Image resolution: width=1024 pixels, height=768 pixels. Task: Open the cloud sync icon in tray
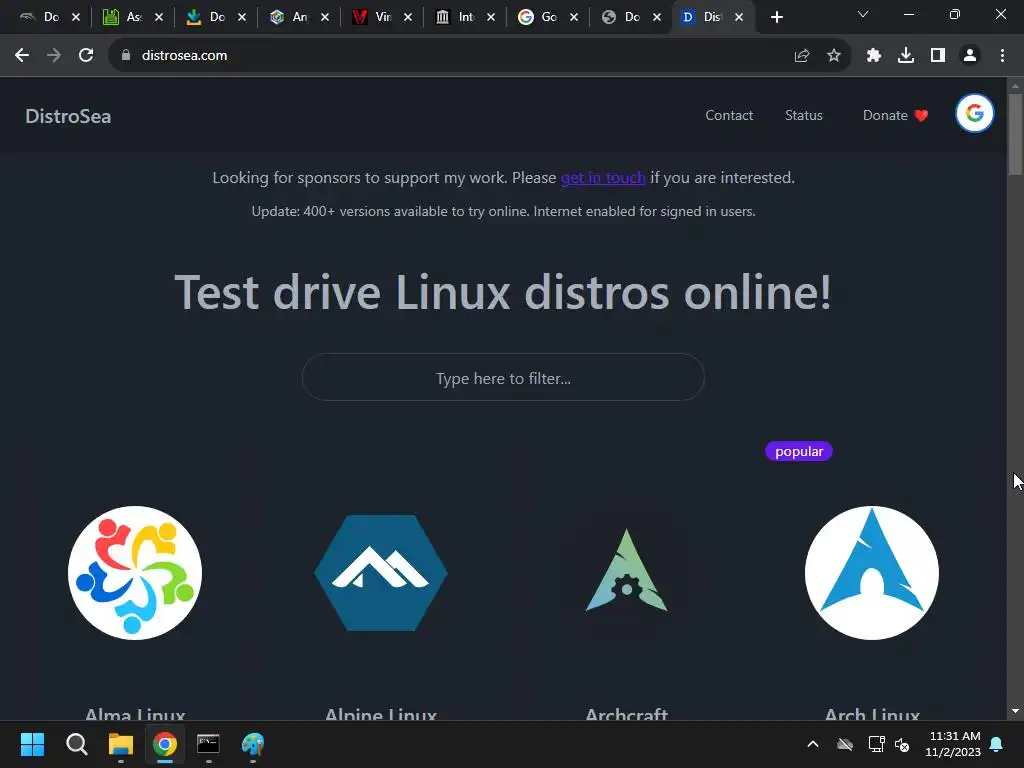click(x=845, y=744)
